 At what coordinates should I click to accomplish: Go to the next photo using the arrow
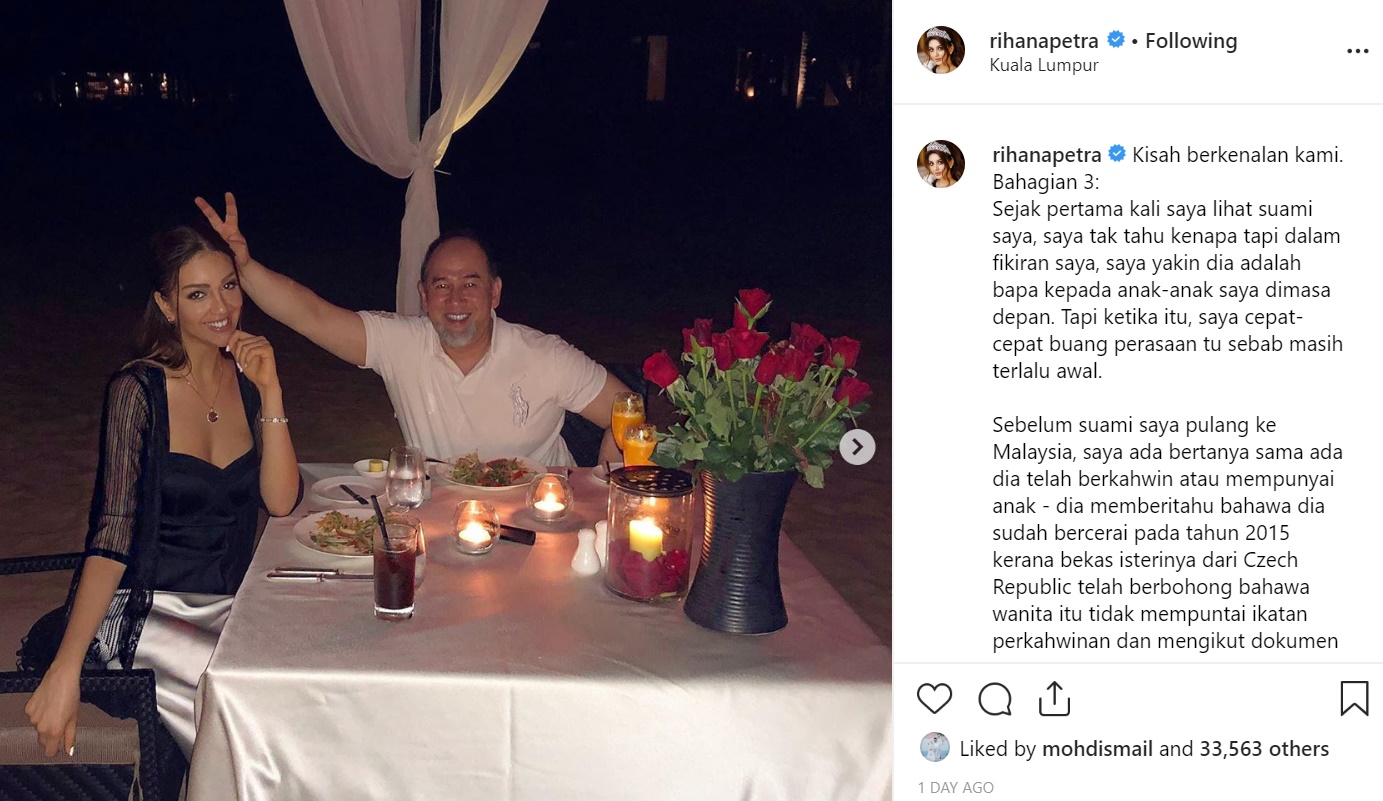(857, 446)
